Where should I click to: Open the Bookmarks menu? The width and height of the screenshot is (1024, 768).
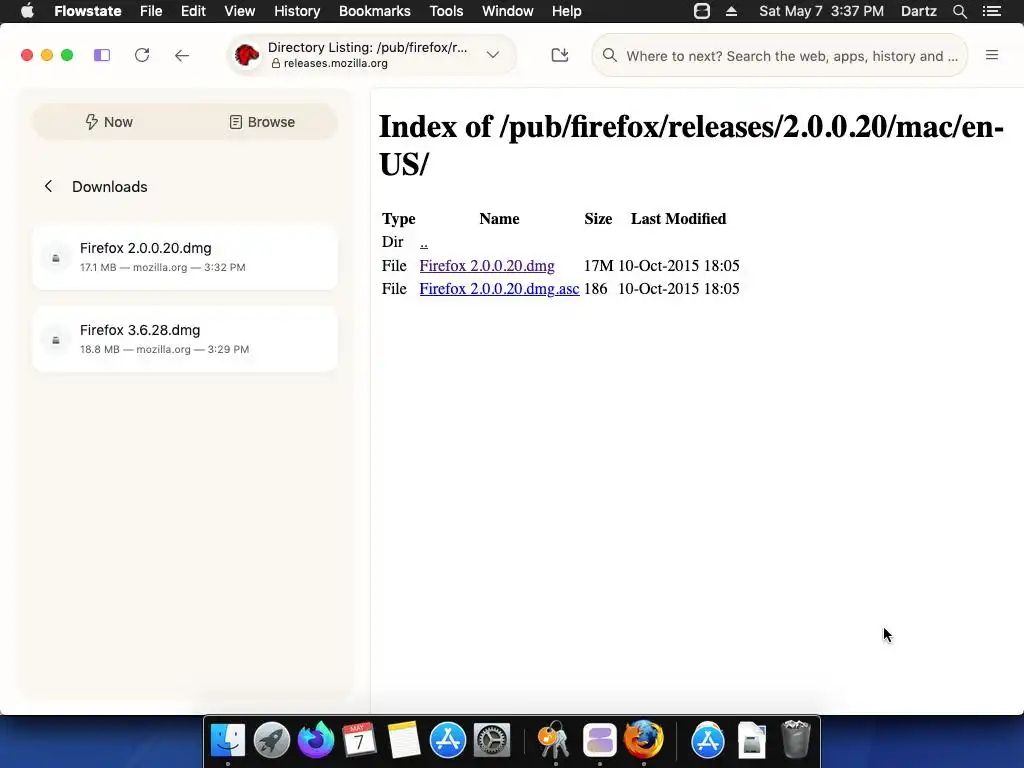coord(375,11)
